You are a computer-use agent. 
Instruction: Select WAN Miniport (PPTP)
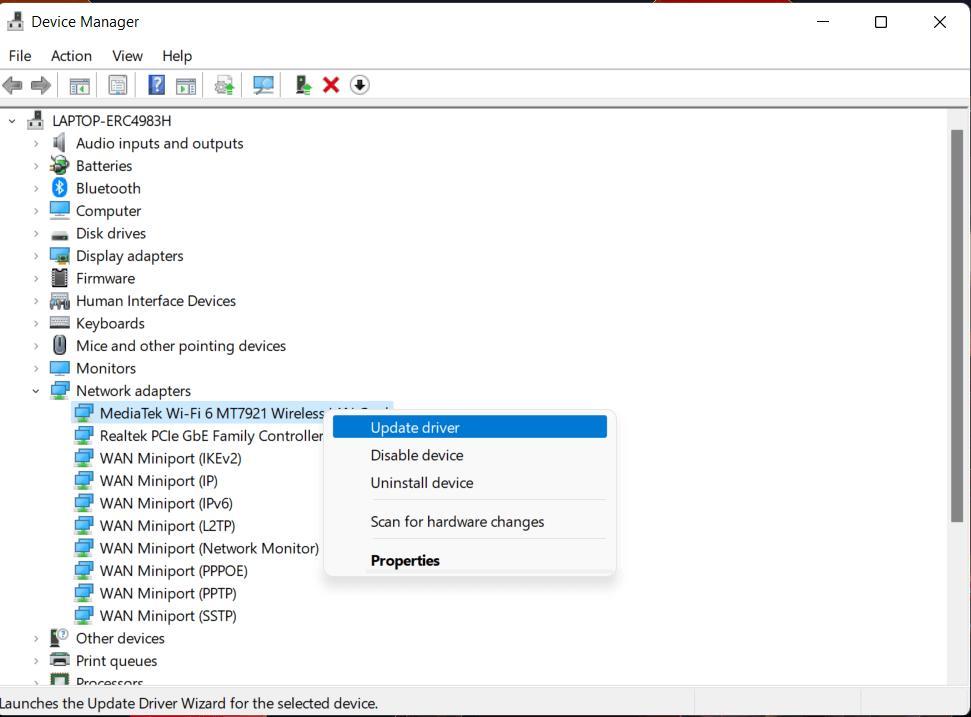(x=168, y=593)
